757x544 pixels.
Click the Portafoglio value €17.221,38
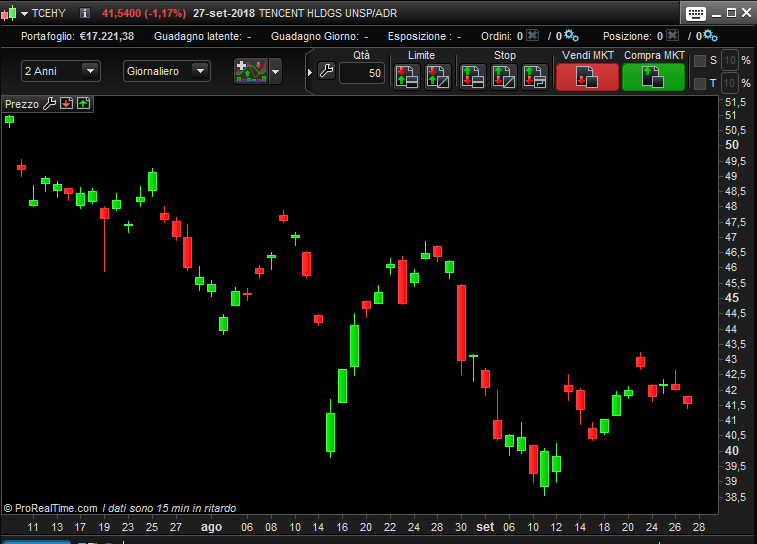point(106,36)
